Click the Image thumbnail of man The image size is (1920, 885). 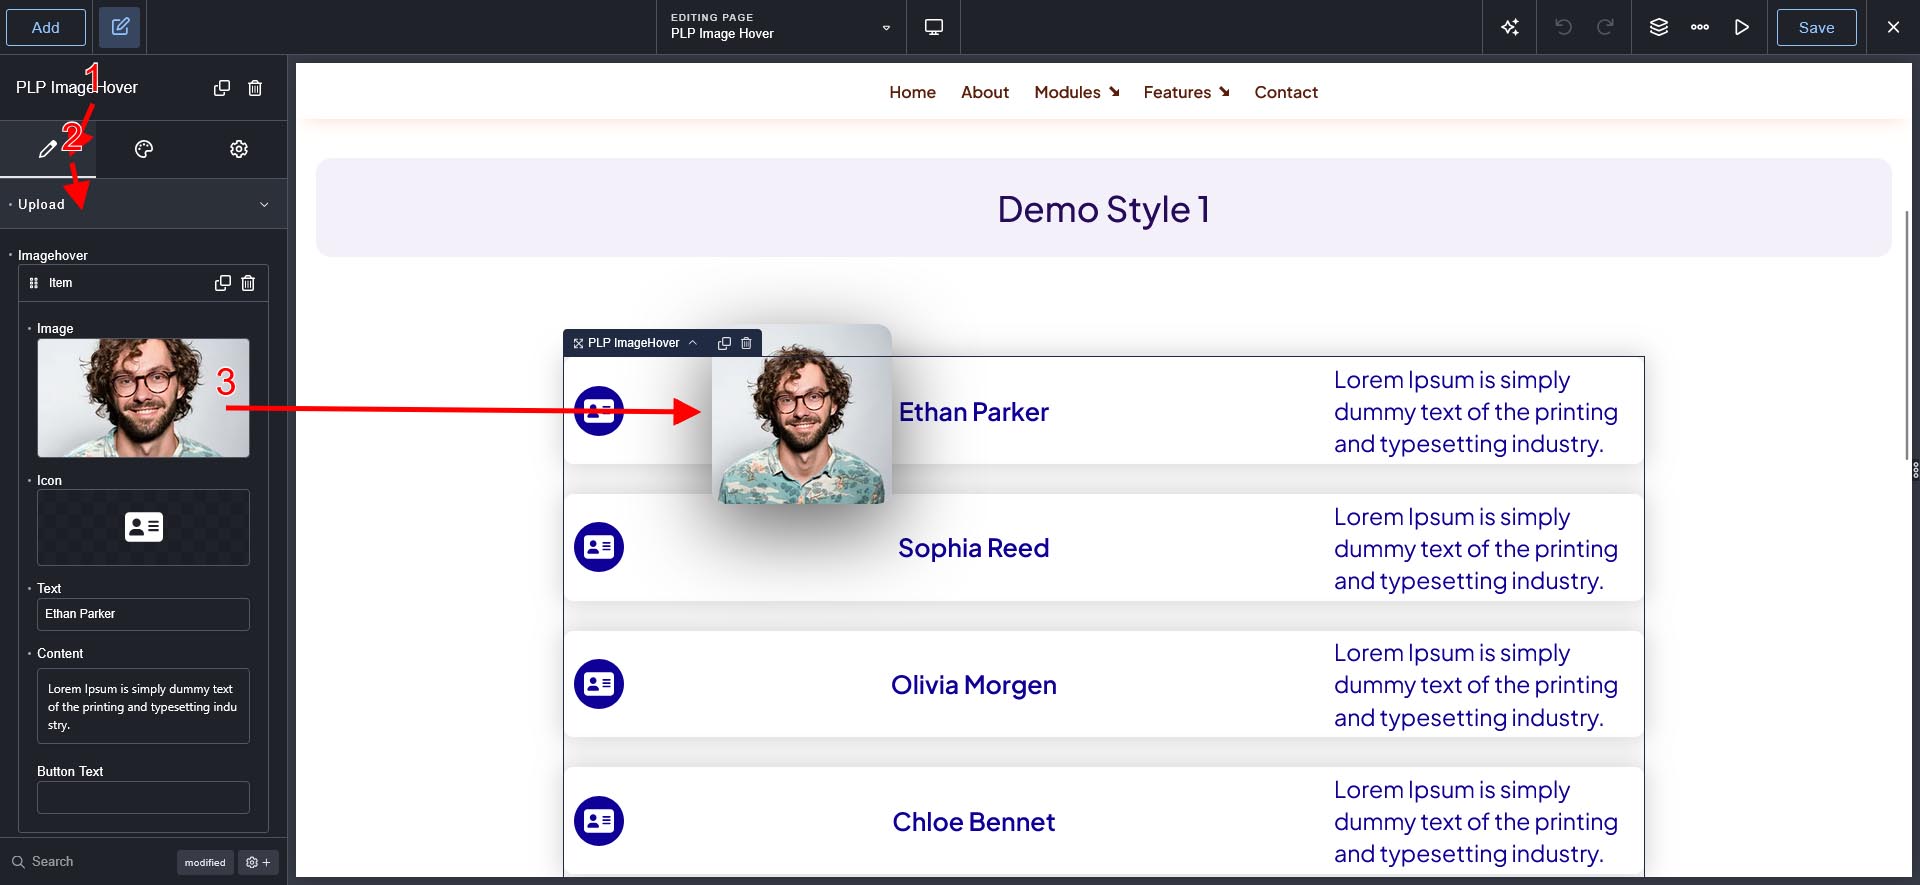tap(143, 398)
